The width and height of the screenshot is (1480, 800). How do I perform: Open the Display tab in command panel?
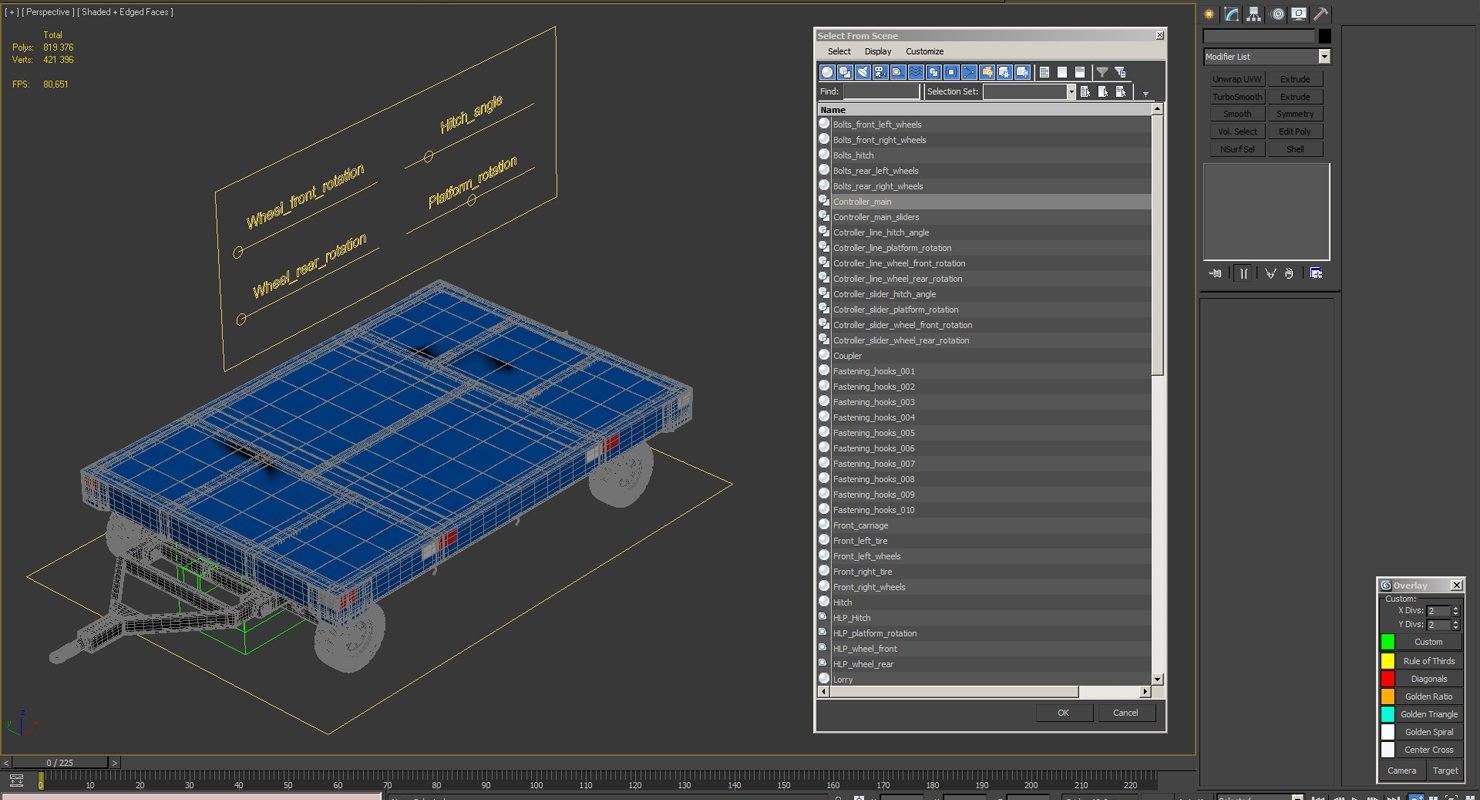1299,14
